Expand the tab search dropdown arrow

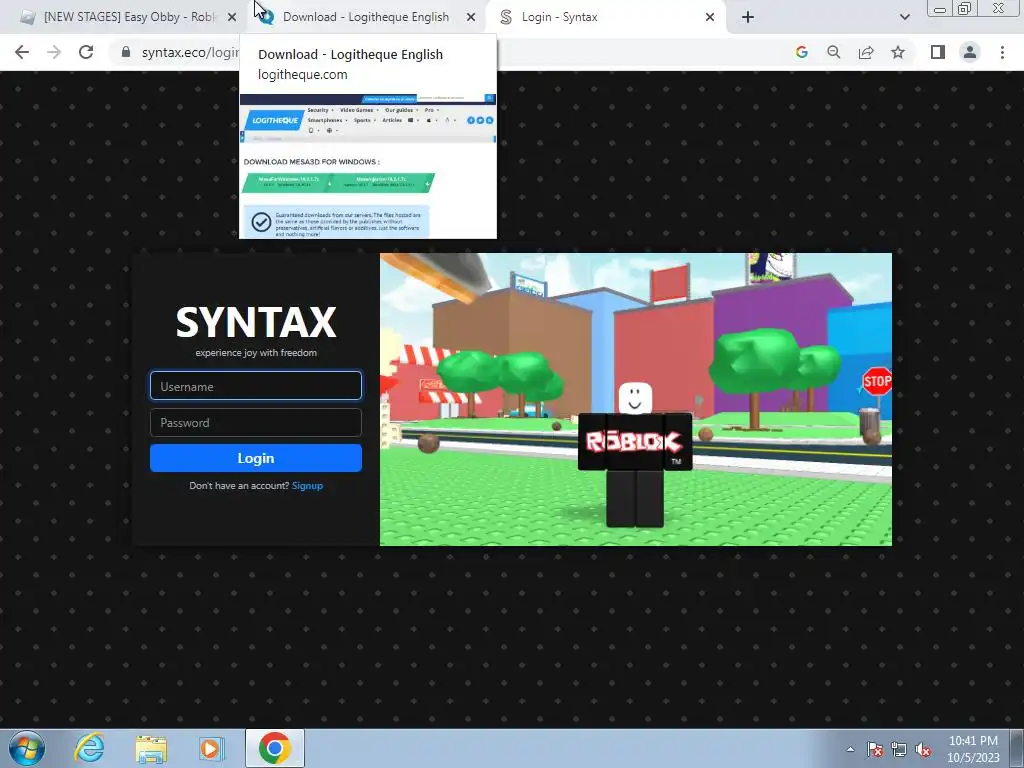tap(904, 18)
